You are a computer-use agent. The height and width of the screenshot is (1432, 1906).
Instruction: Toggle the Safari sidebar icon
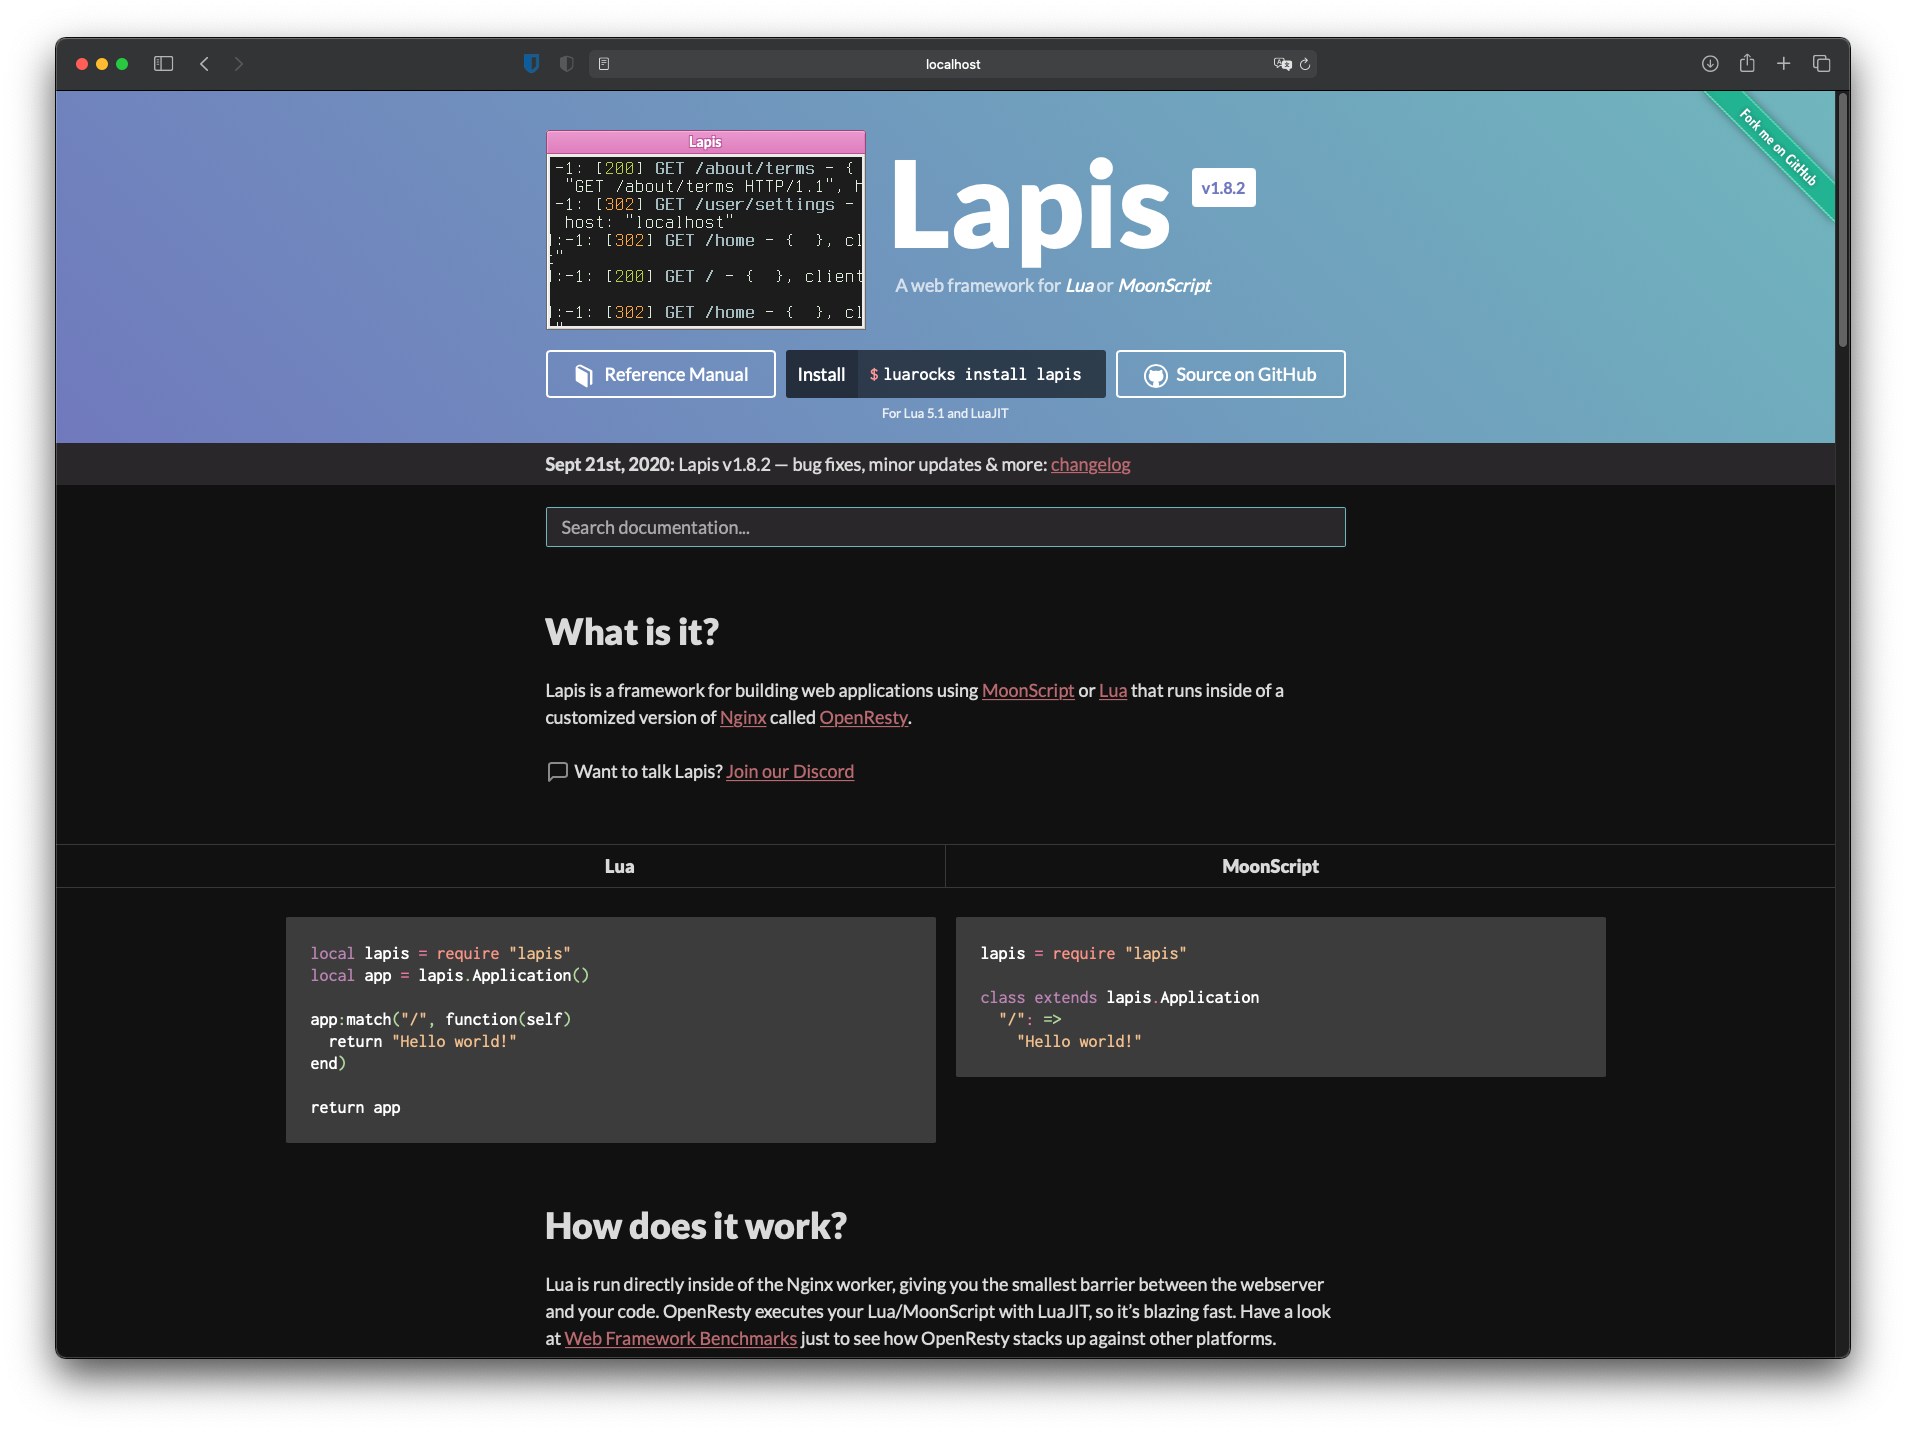coord(164,64)
